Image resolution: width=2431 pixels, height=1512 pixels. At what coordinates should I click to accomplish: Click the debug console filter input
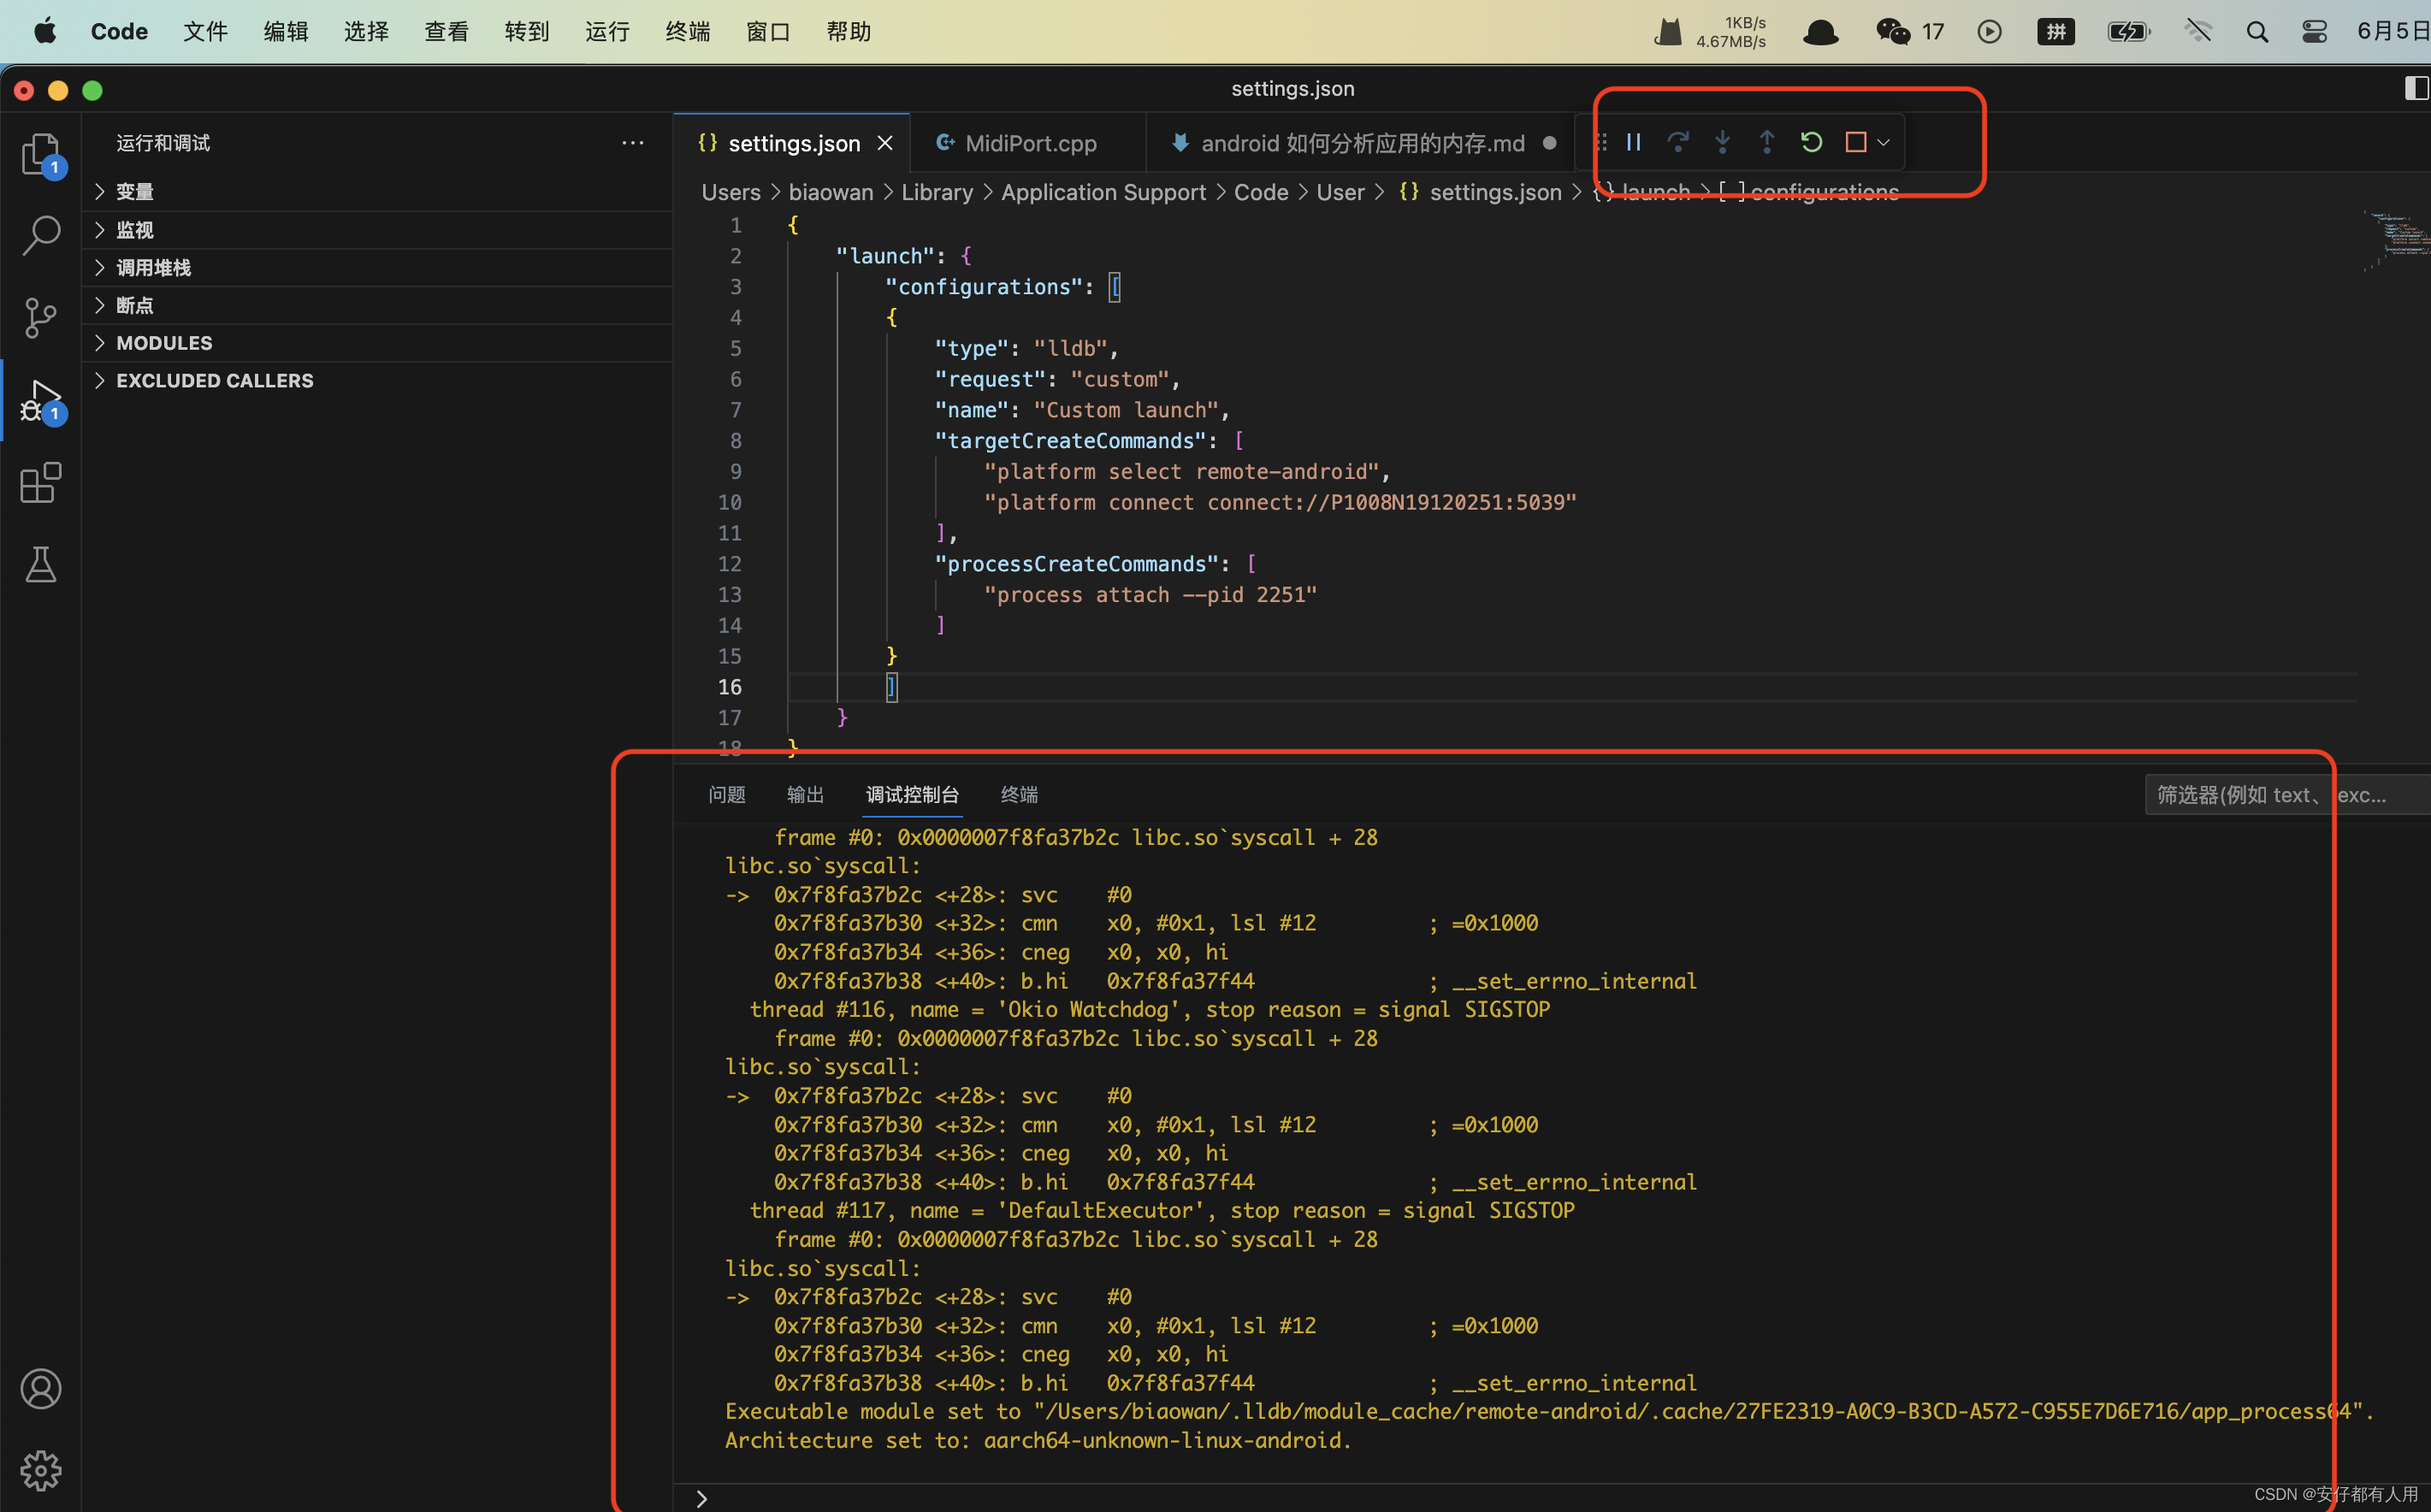[2287, 794]
